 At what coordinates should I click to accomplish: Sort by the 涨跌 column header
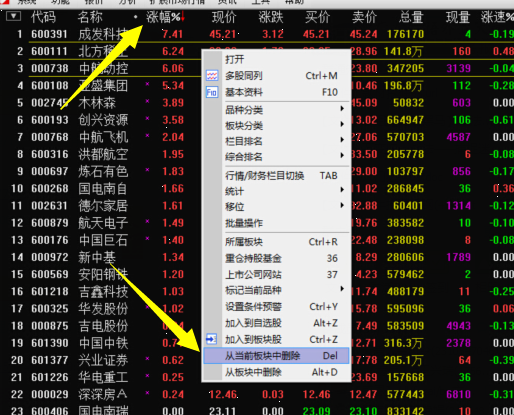pyautogui.click(x=271, y=17)
